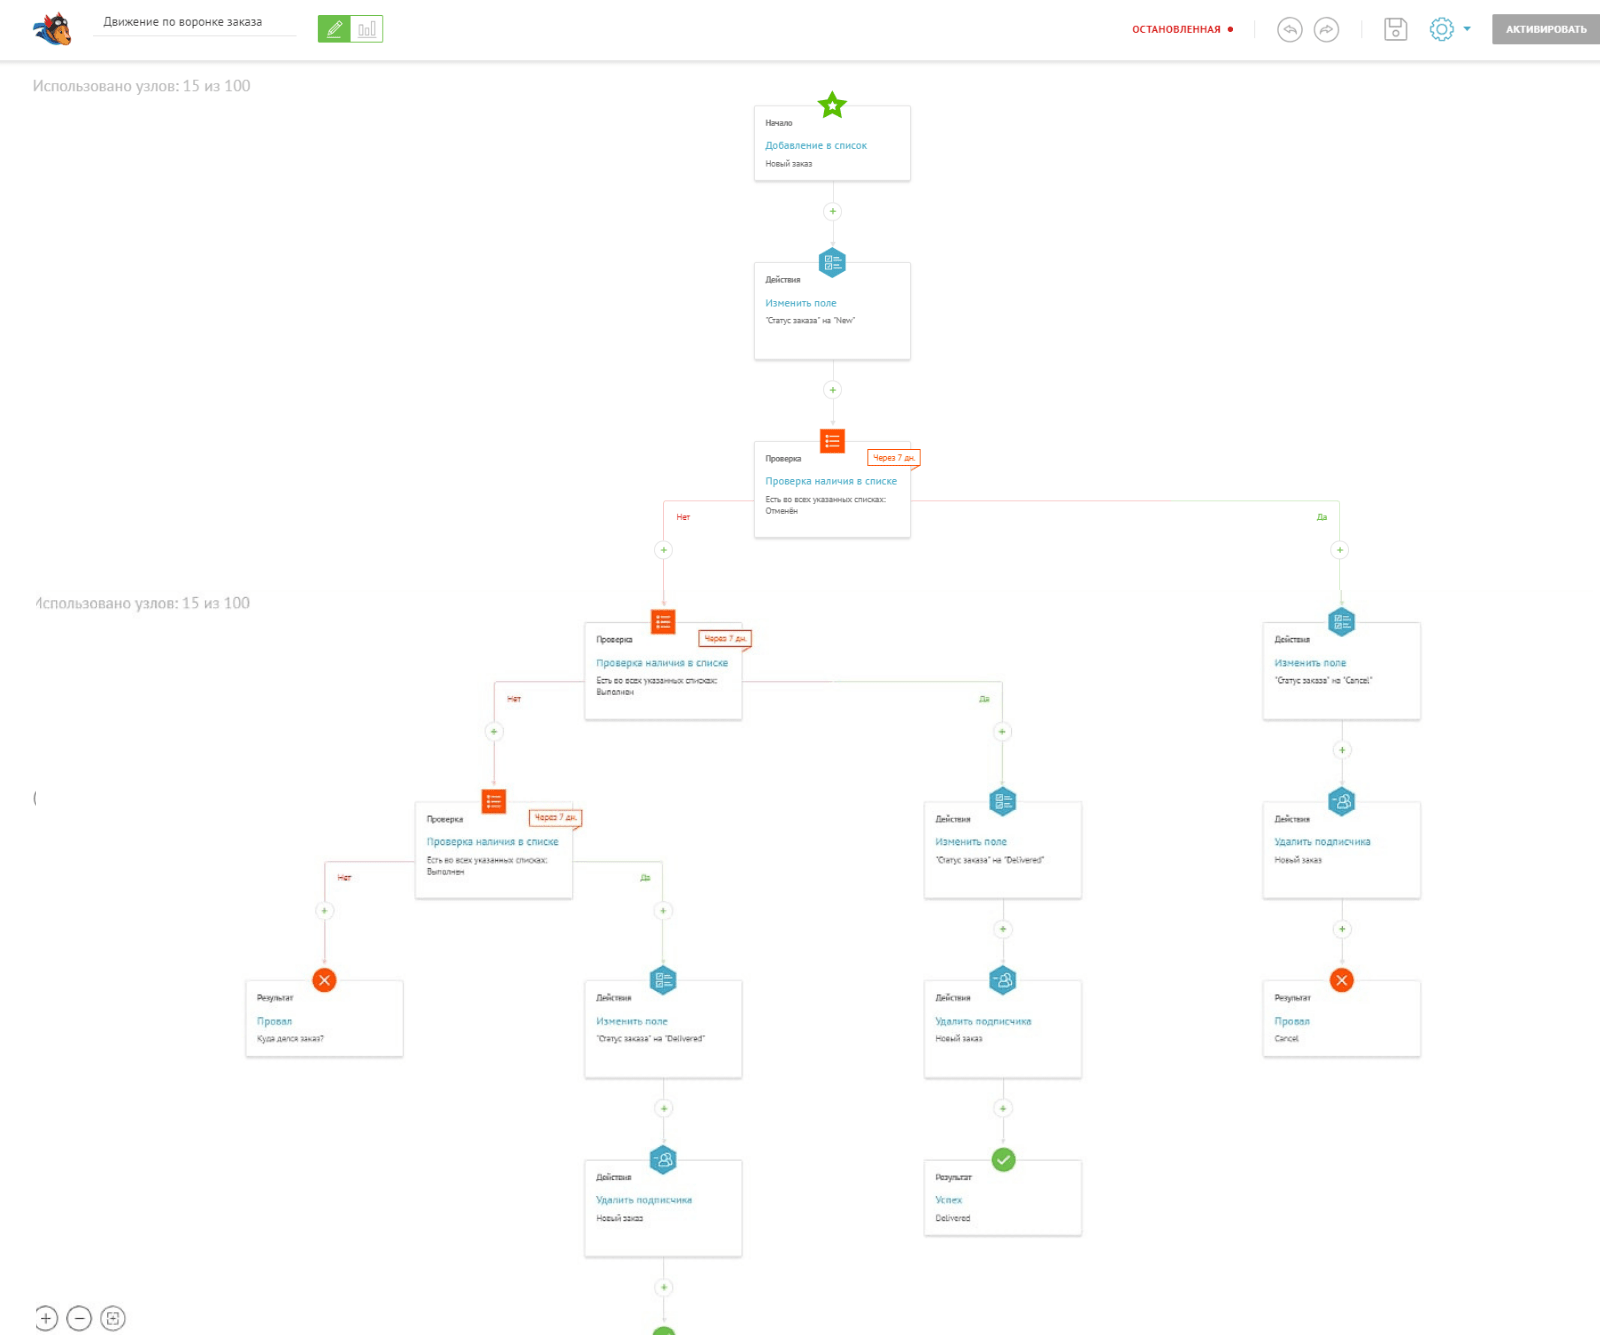Fit the scenario to screen
Image resolution: width=1600 pixels, height=1336 pixels.
(x=113, y=1318)
